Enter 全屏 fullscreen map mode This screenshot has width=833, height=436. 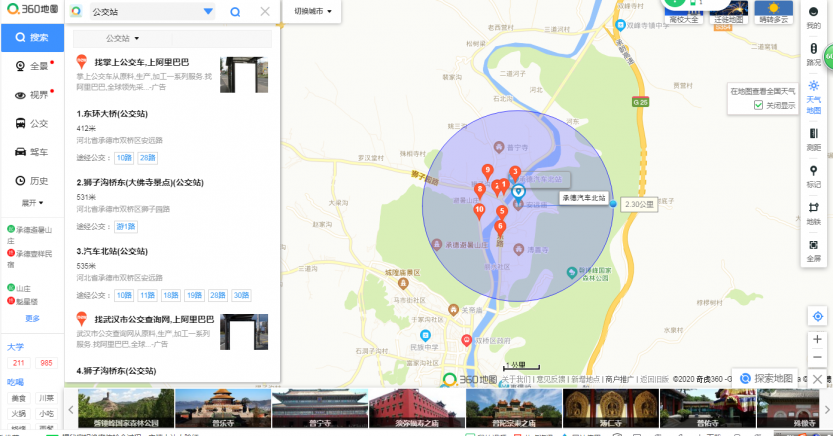813,248
